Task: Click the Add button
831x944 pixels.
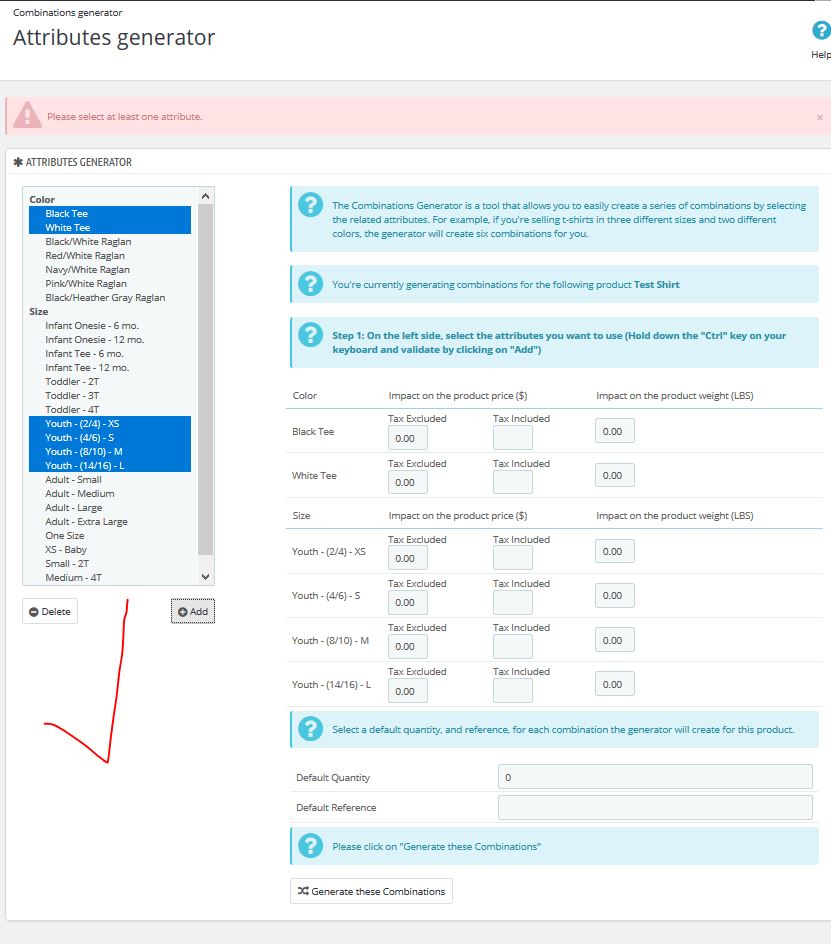Action: click(193, 611)
